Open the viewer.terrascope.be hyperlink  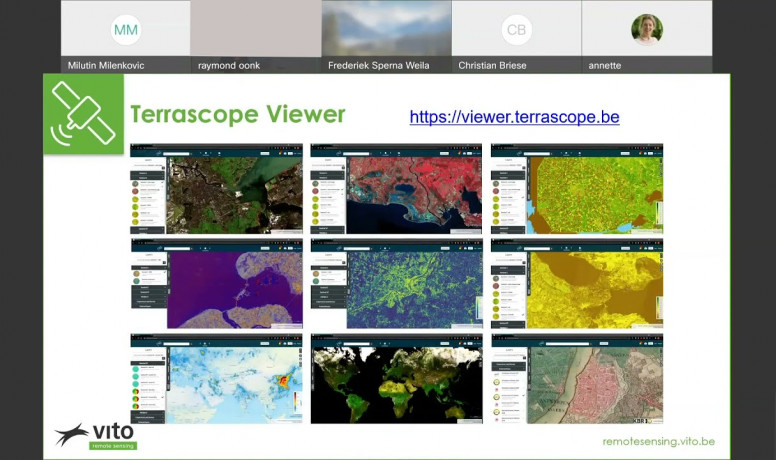514,117
